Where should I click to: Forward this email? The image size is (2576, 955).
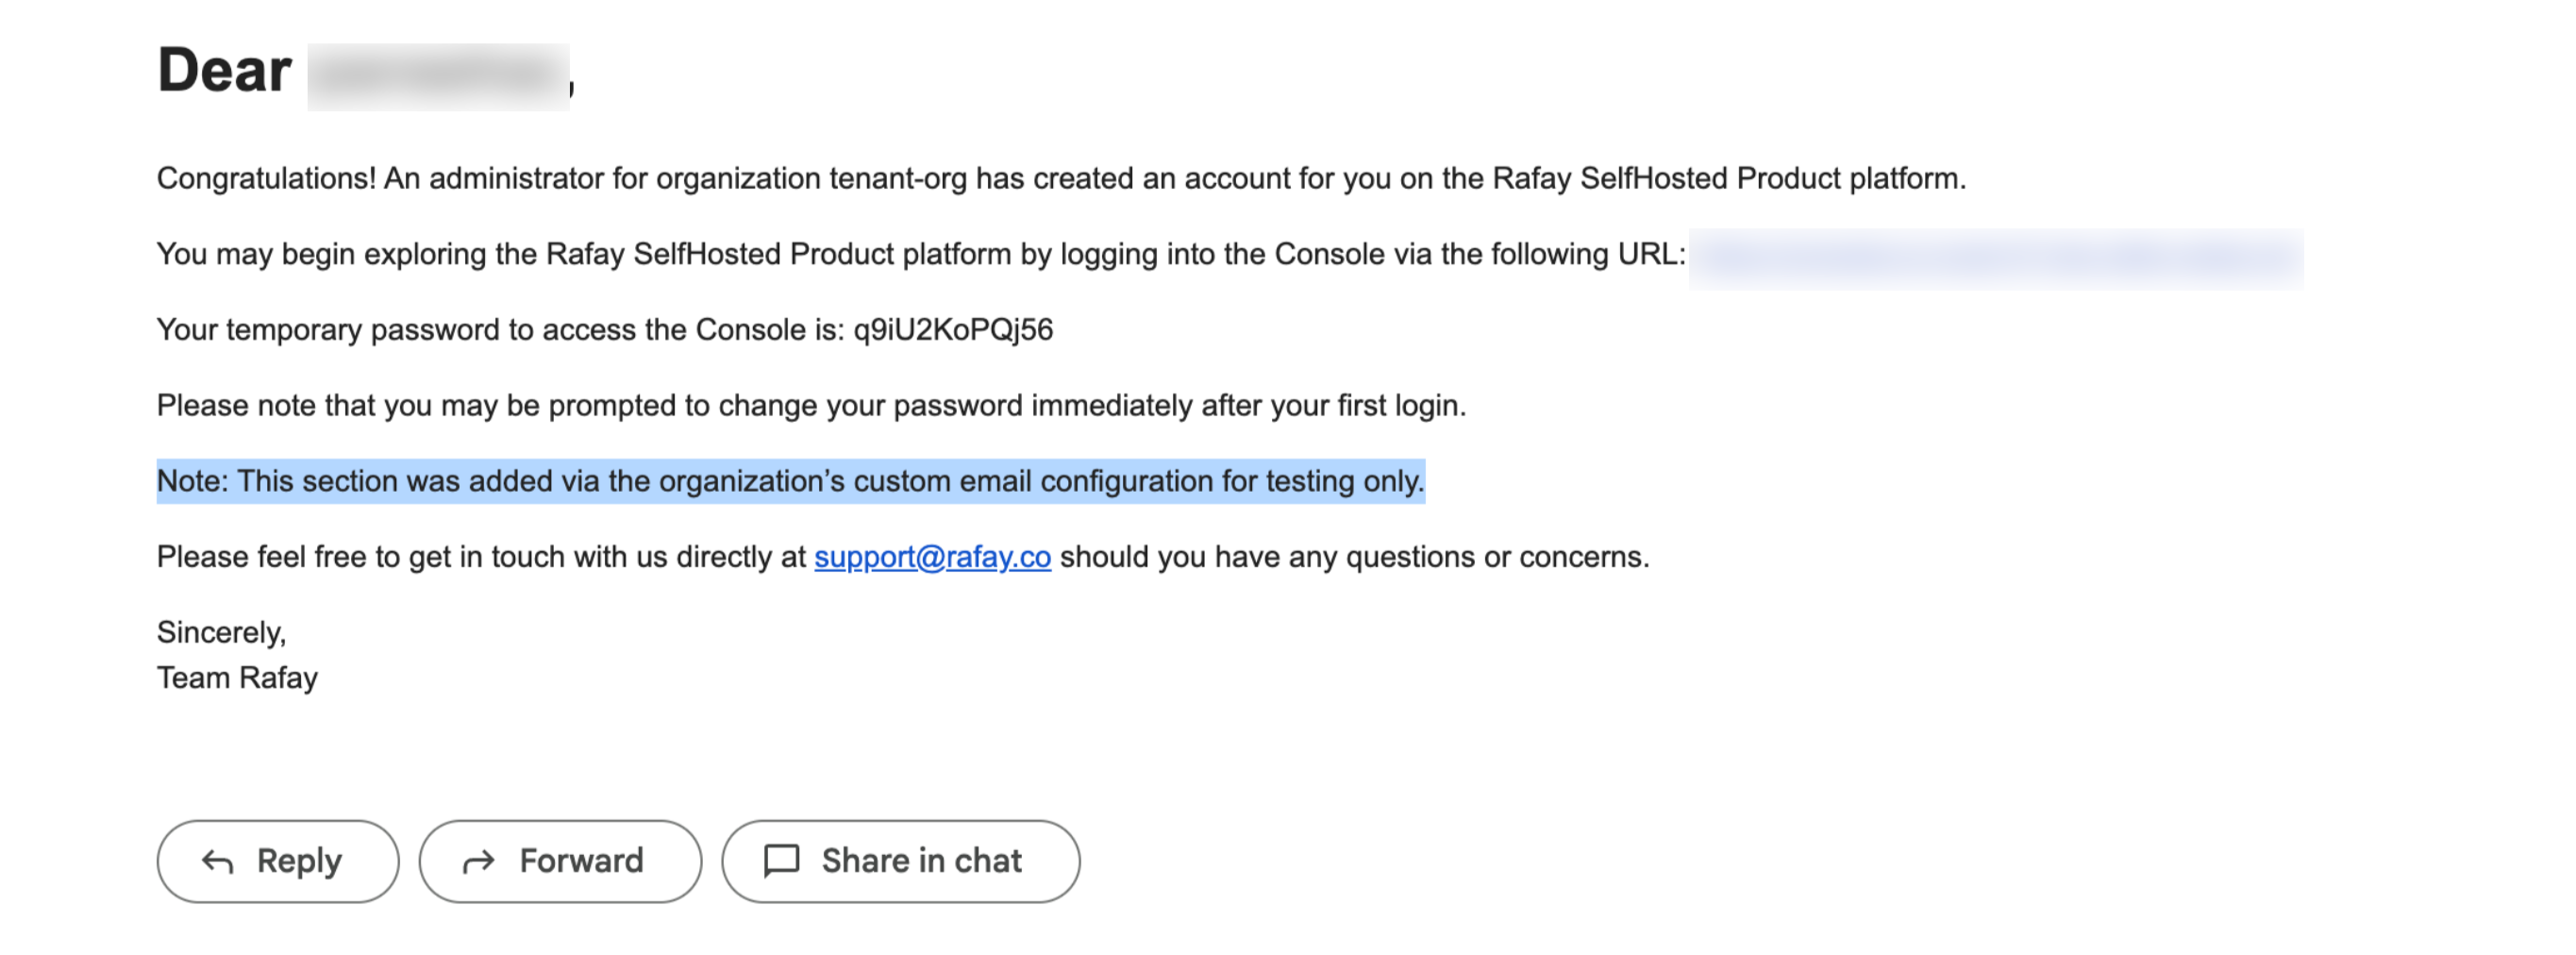tap(560, 861)
